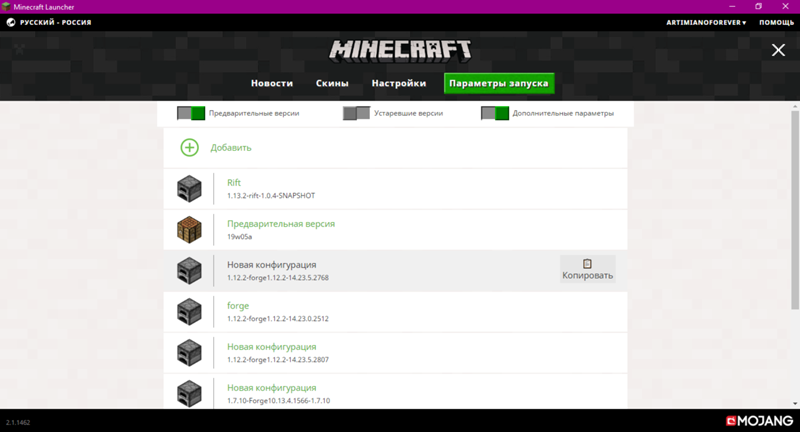Click furnace icon of 14.23.5.2807 configuration

pos(189,353)
